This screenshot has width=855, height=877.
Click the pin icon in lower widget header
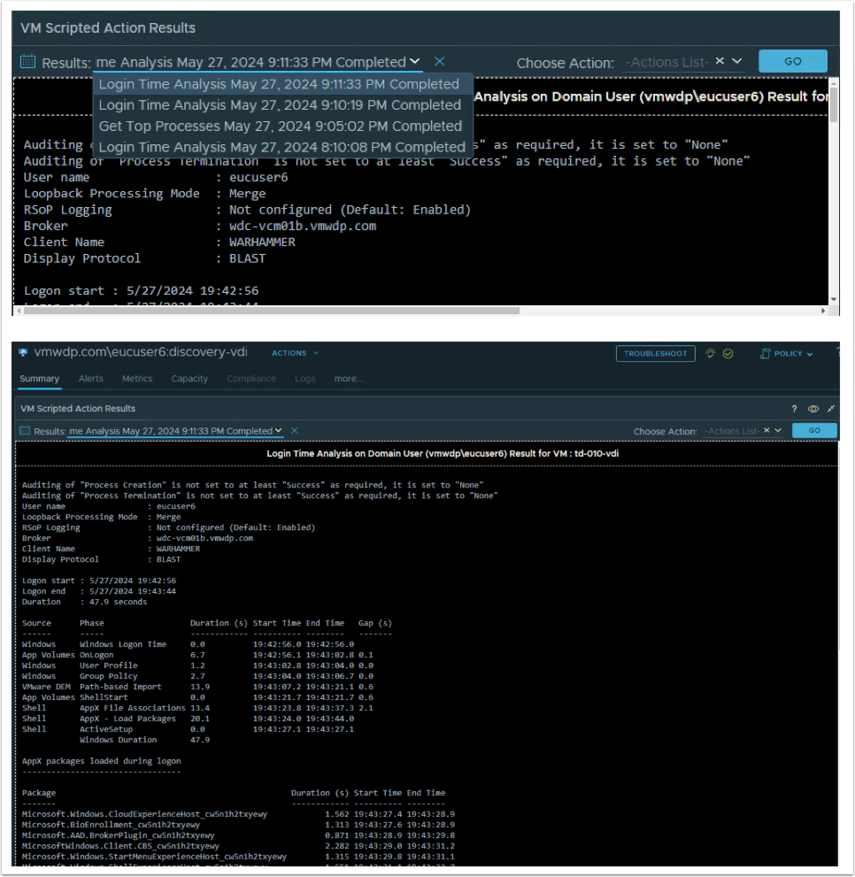pyautogui.click(x=831, y=409)
